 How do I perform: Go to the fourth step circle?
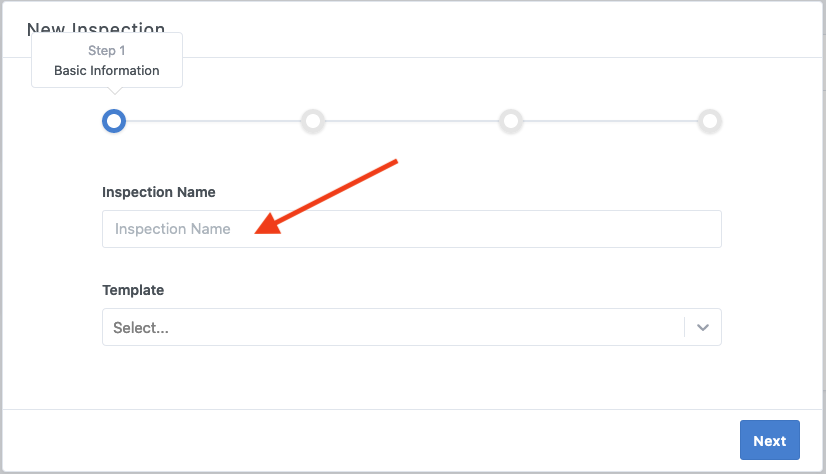coord(710,121)
